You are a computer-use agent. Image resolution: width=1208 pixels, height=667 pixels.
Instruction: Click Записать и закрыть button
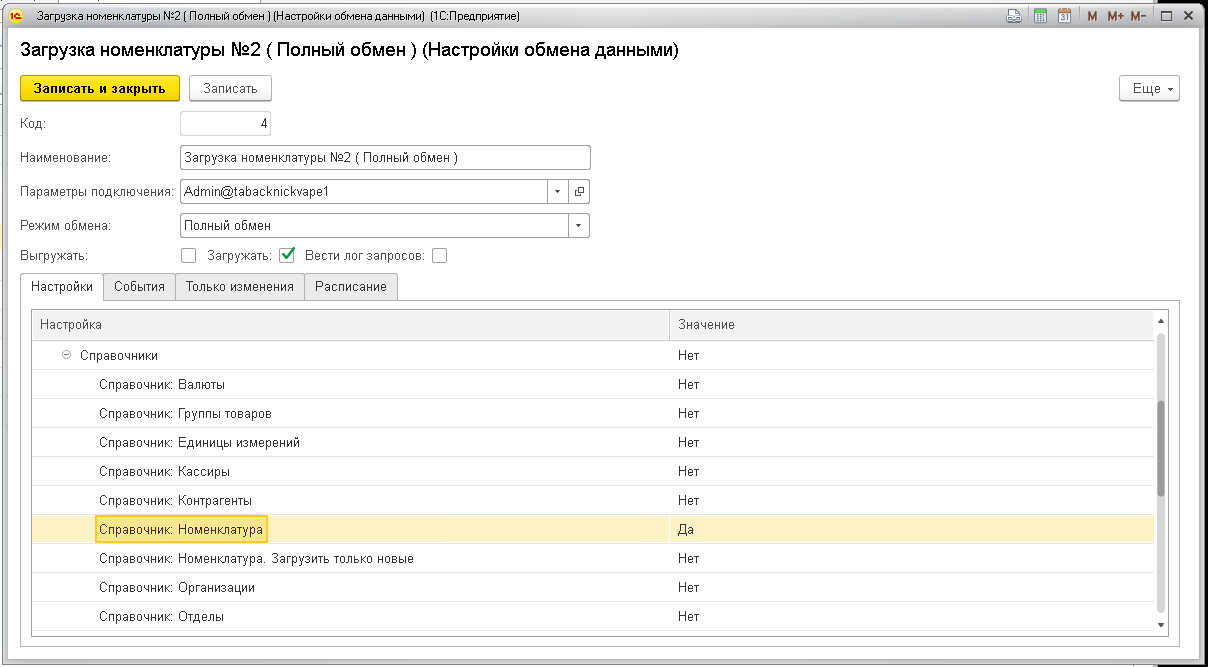(99, 88)
